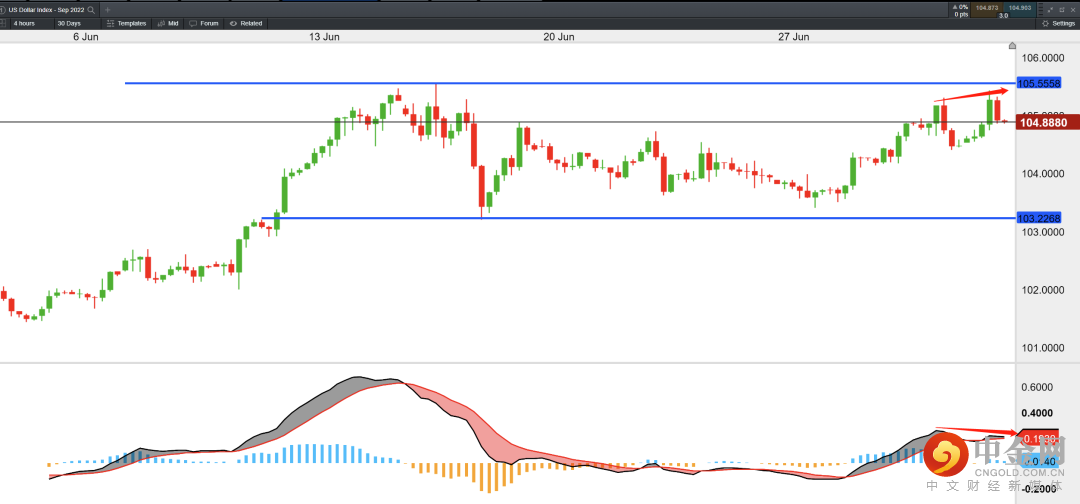Select the 103.2268 support line label

(x=1038, y=218)
